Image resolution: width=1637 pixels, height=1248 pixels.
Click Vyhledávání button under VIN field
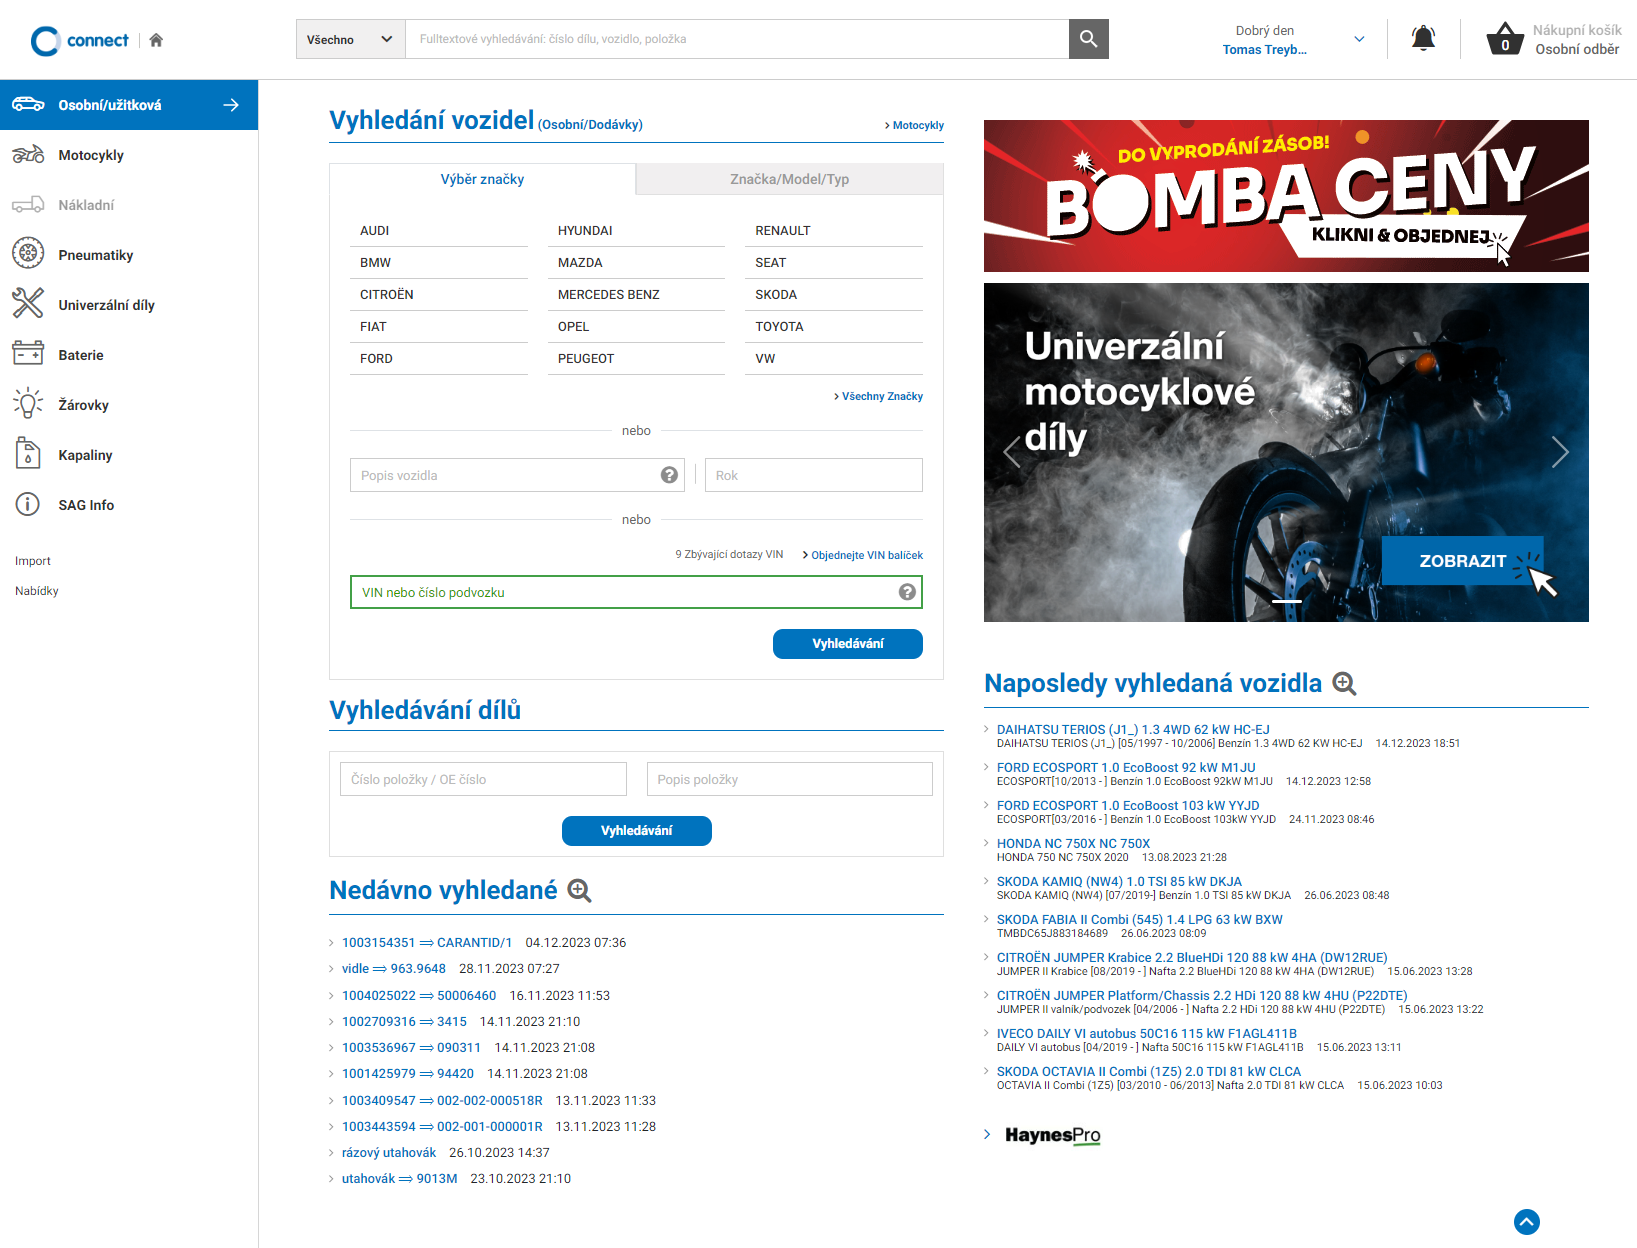[847, 644]
